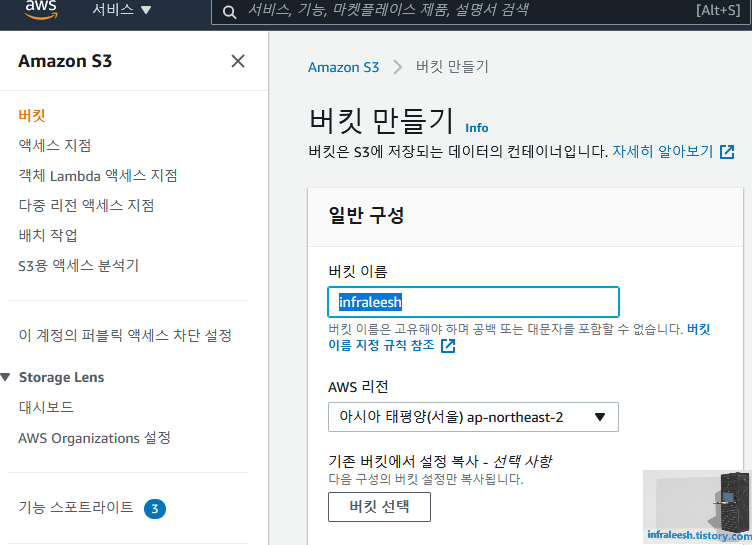Viewport: 752px width, 545px height.
Task: Click the 버킷 선택 button
Action: click(x=379, y=507)
